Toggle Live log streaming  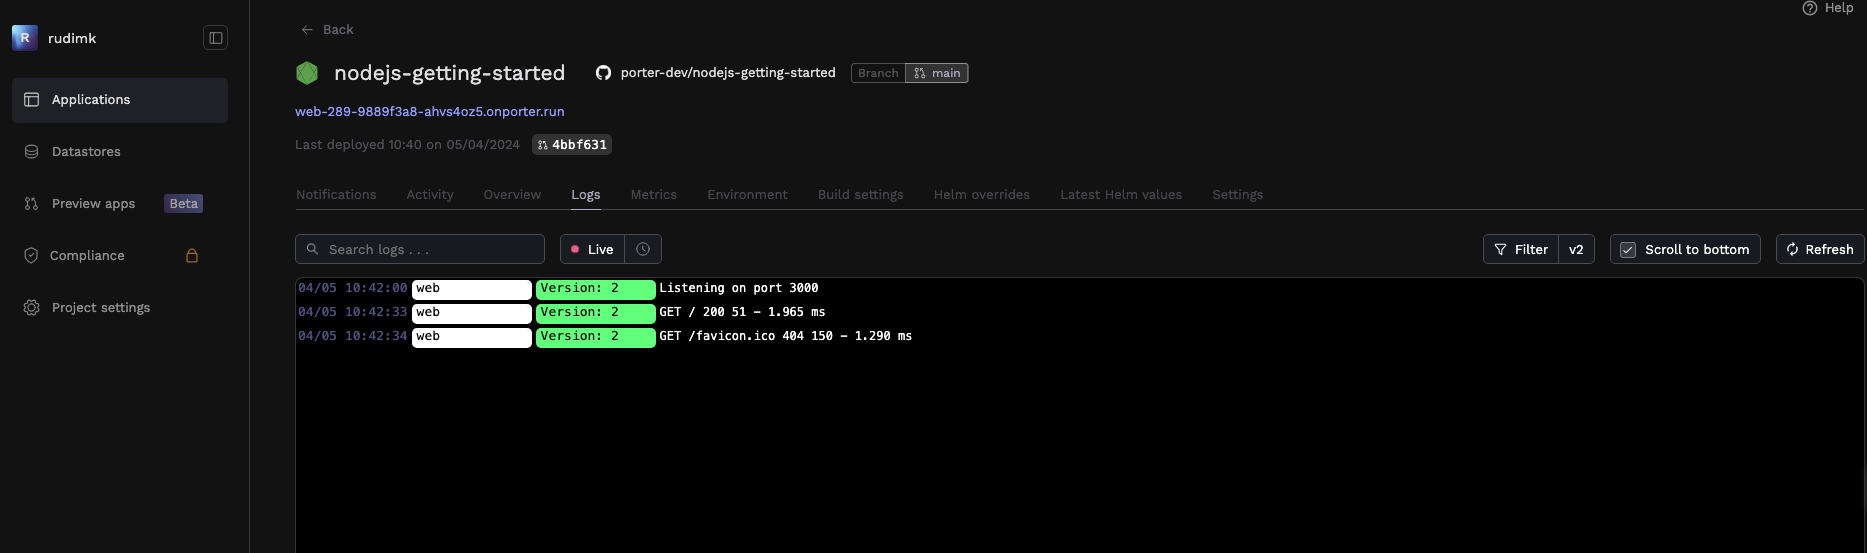(x=592, y=249)
